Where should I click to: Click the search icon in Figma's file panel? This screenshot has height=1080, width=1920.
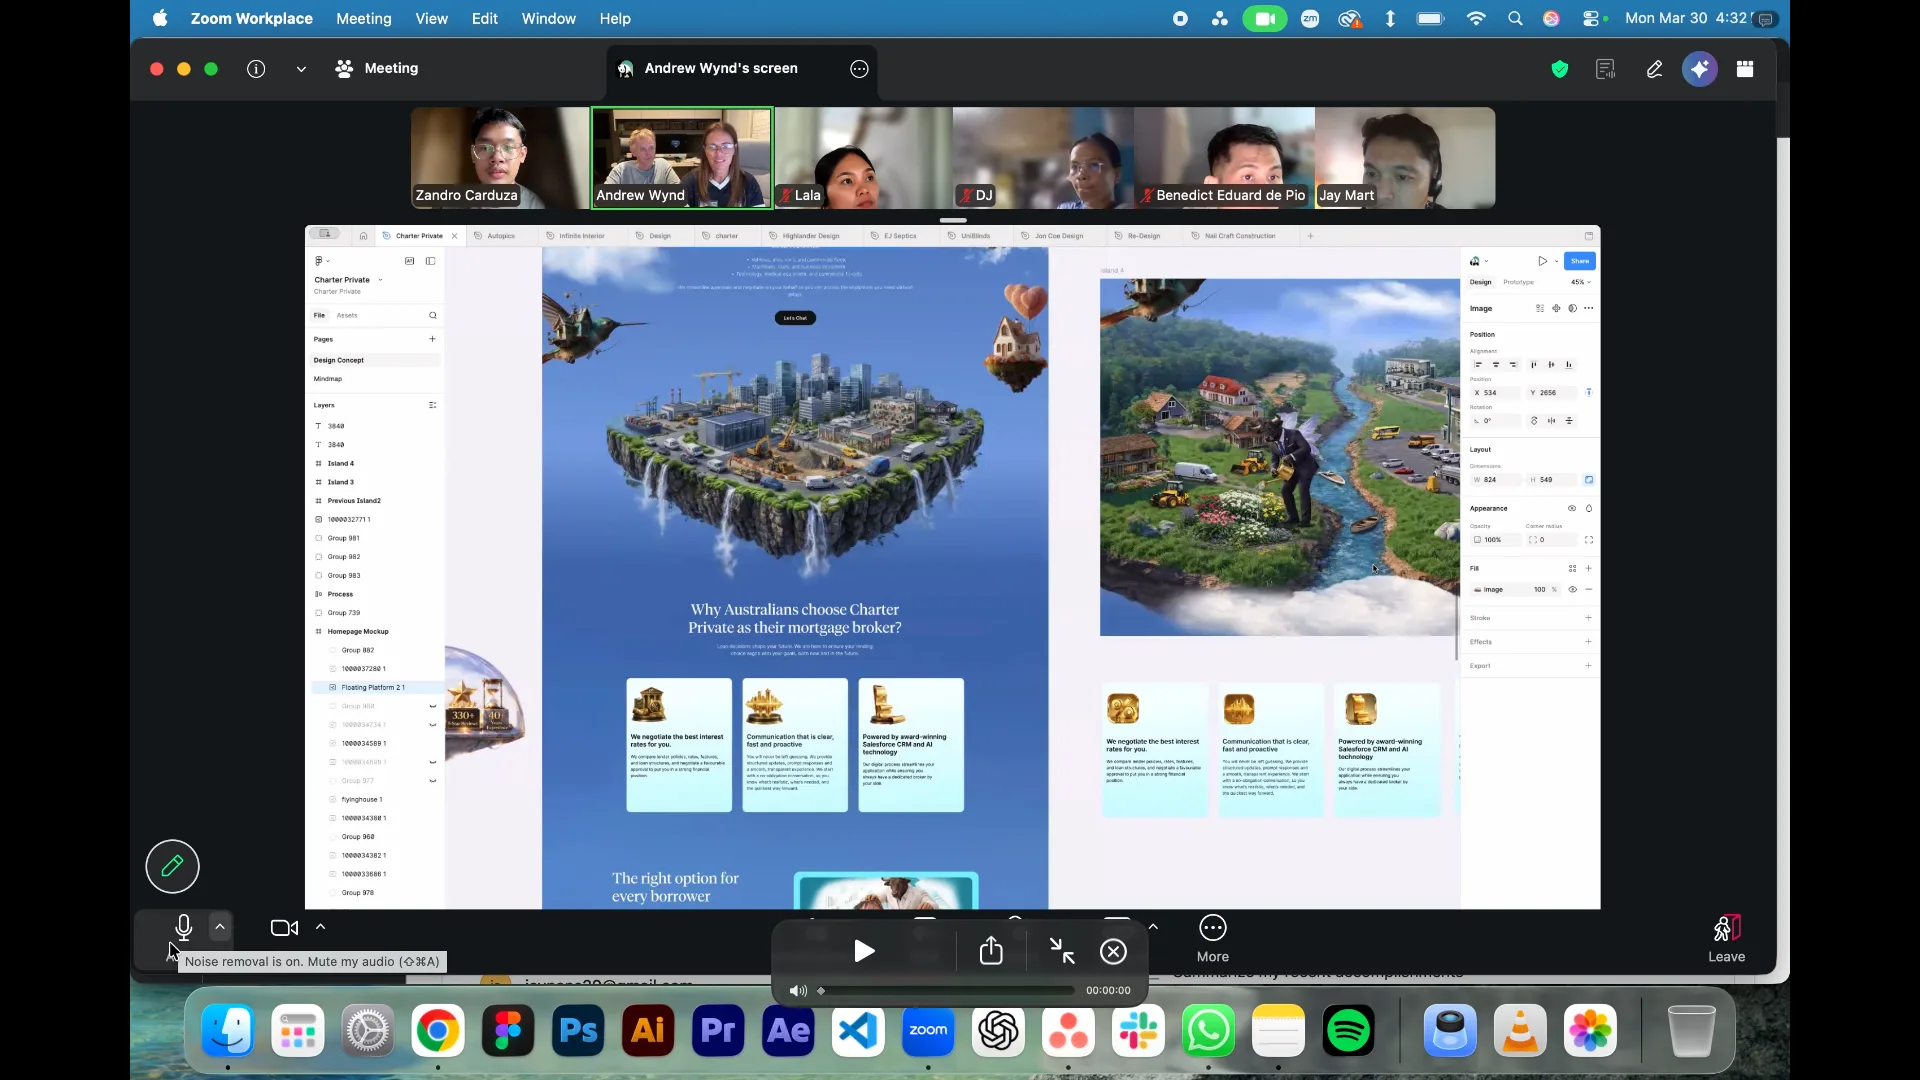[x=433, y=316]
